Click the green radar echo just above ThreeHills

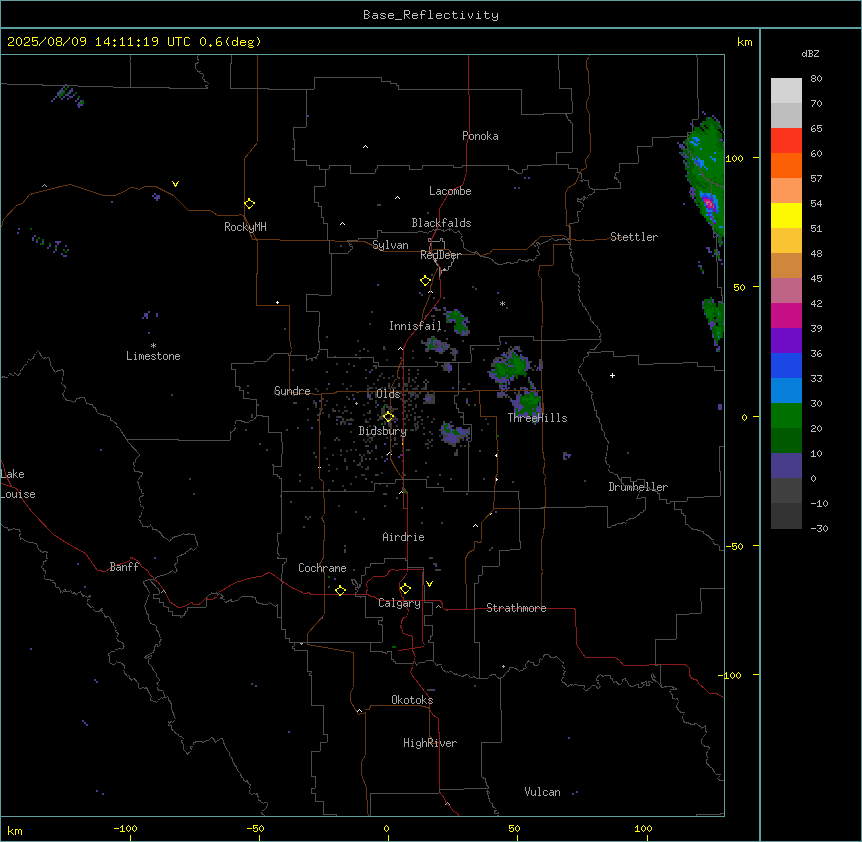pyautogui.click(x=527, y=402)
